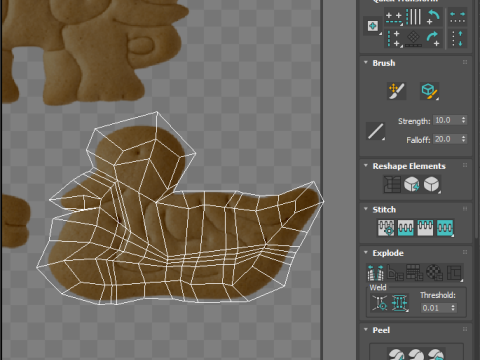
Task: Click the Linear Align vertical bars icon
Action: coord(414,17)
